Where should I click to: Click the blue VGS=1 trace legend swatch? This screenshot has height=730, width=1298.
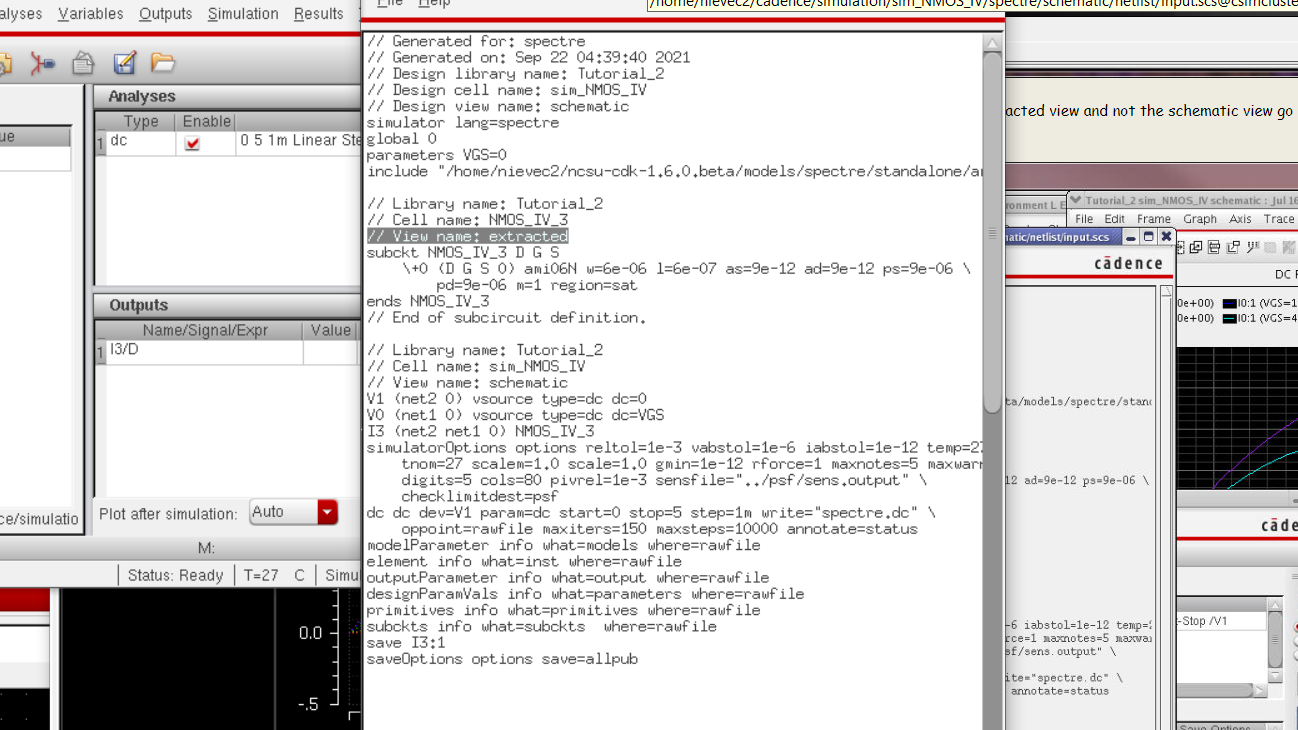pos(1229,303)
